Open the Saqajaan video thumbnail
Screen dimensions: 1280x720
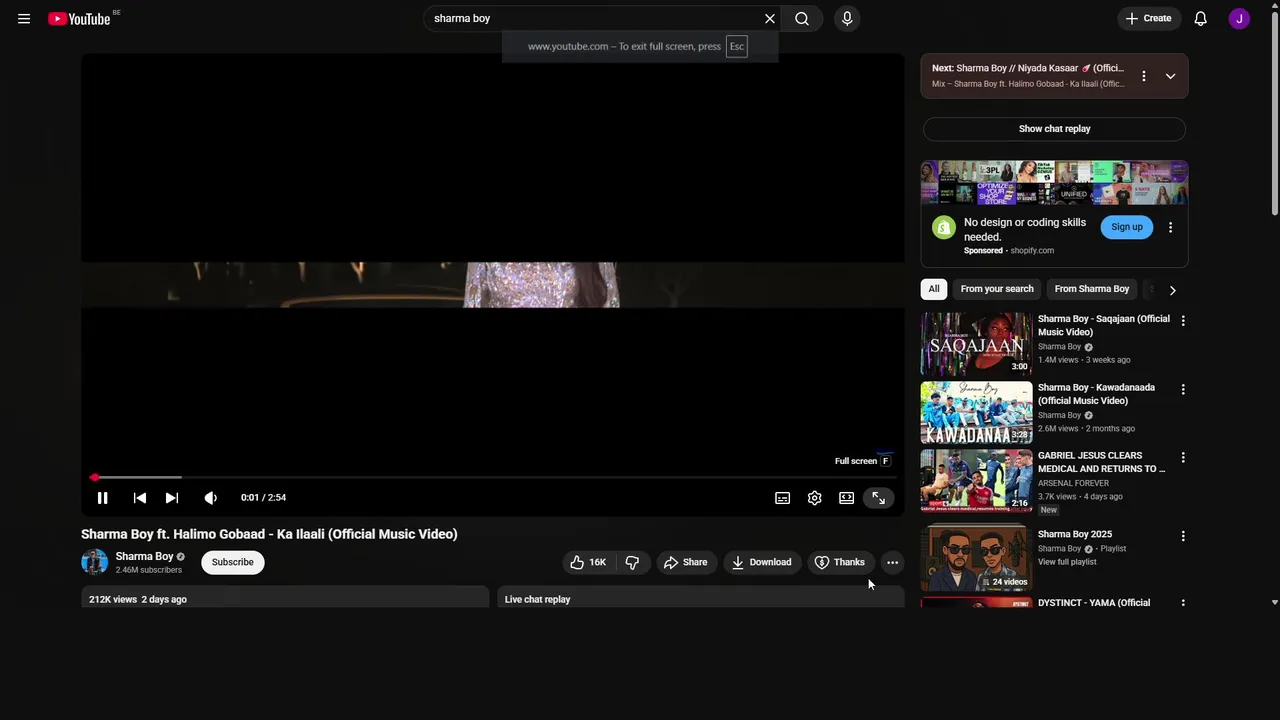[x=977, y=344]
